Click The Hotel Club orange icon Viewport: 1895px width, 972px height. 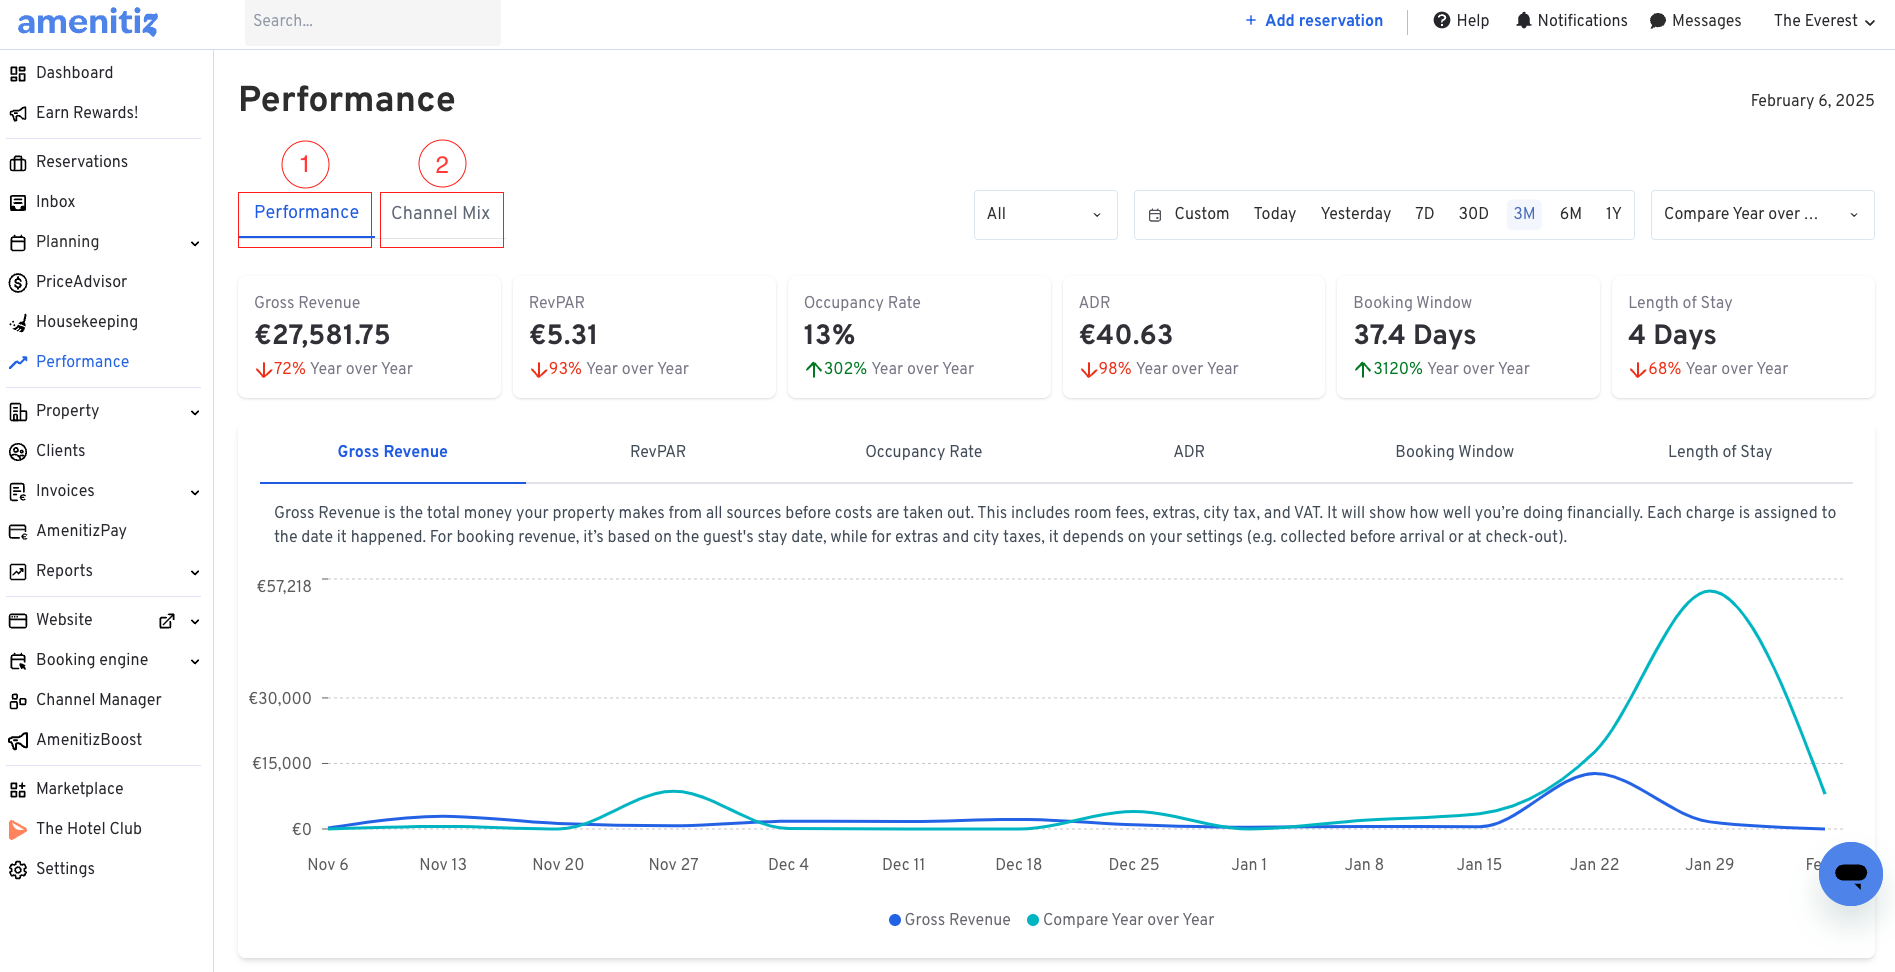[18, 829]
